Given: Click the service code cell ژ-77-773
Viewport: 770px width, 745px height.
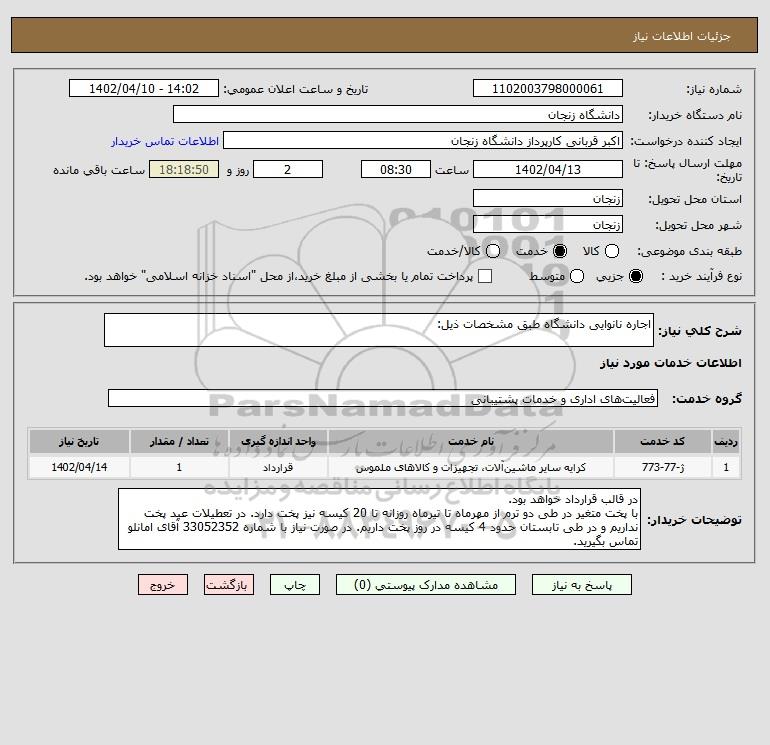Looking at the screenshot, I should pos(662,467).
